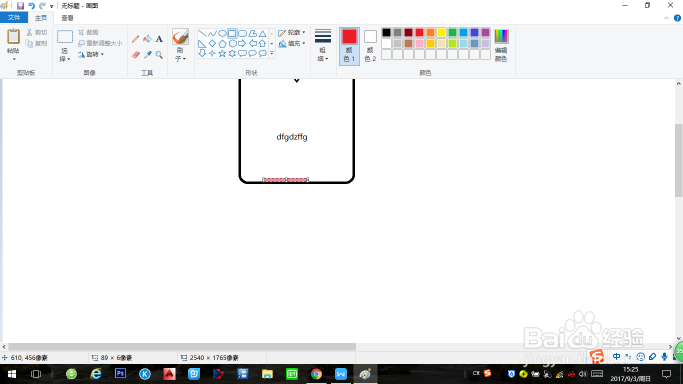Viewport: 683px width, 384px height.
Task: Open the Rotate dropdown
Action: click(x=91, y=54)
